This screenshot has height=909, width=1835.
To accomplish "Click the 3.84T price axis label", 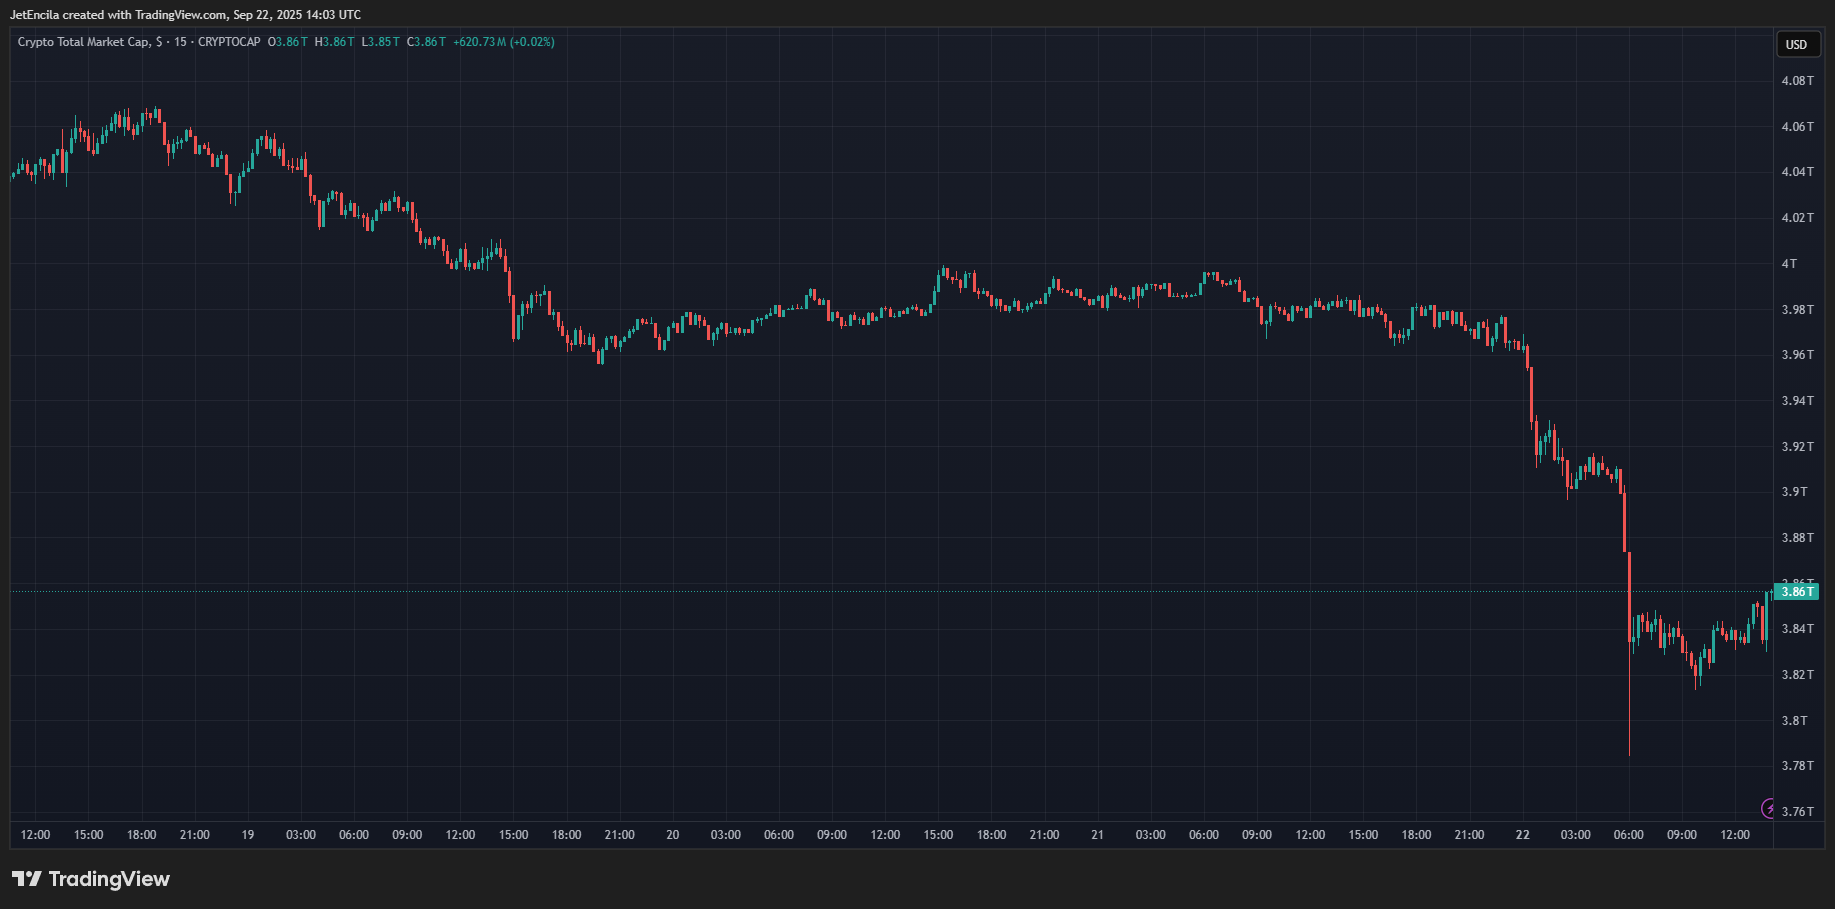I will (x=1797, y=629).
